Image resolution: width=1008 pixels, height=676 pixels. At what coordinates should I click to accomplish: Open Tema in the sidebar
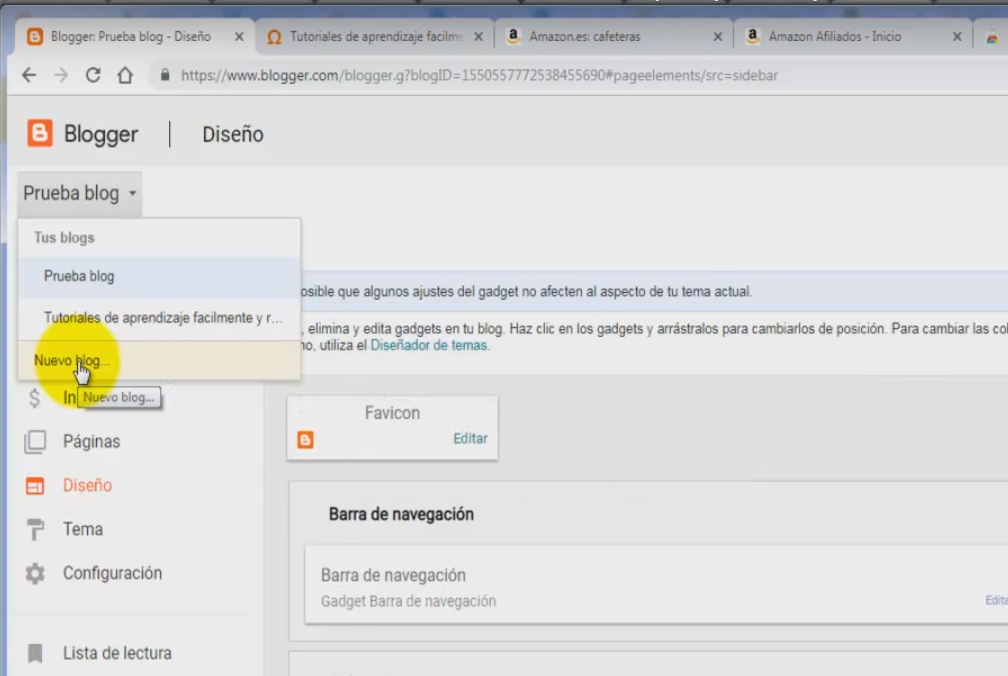83,529
